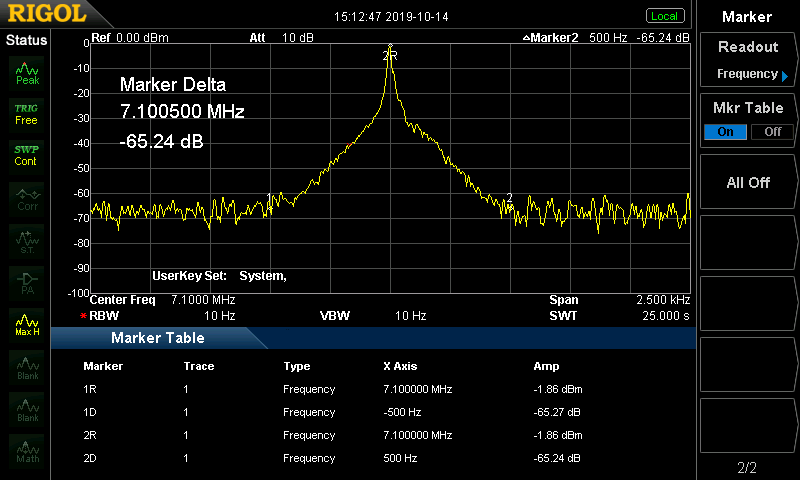800x480 pixels.
Task: Switch marker table to Off
Action: (771, 132)
